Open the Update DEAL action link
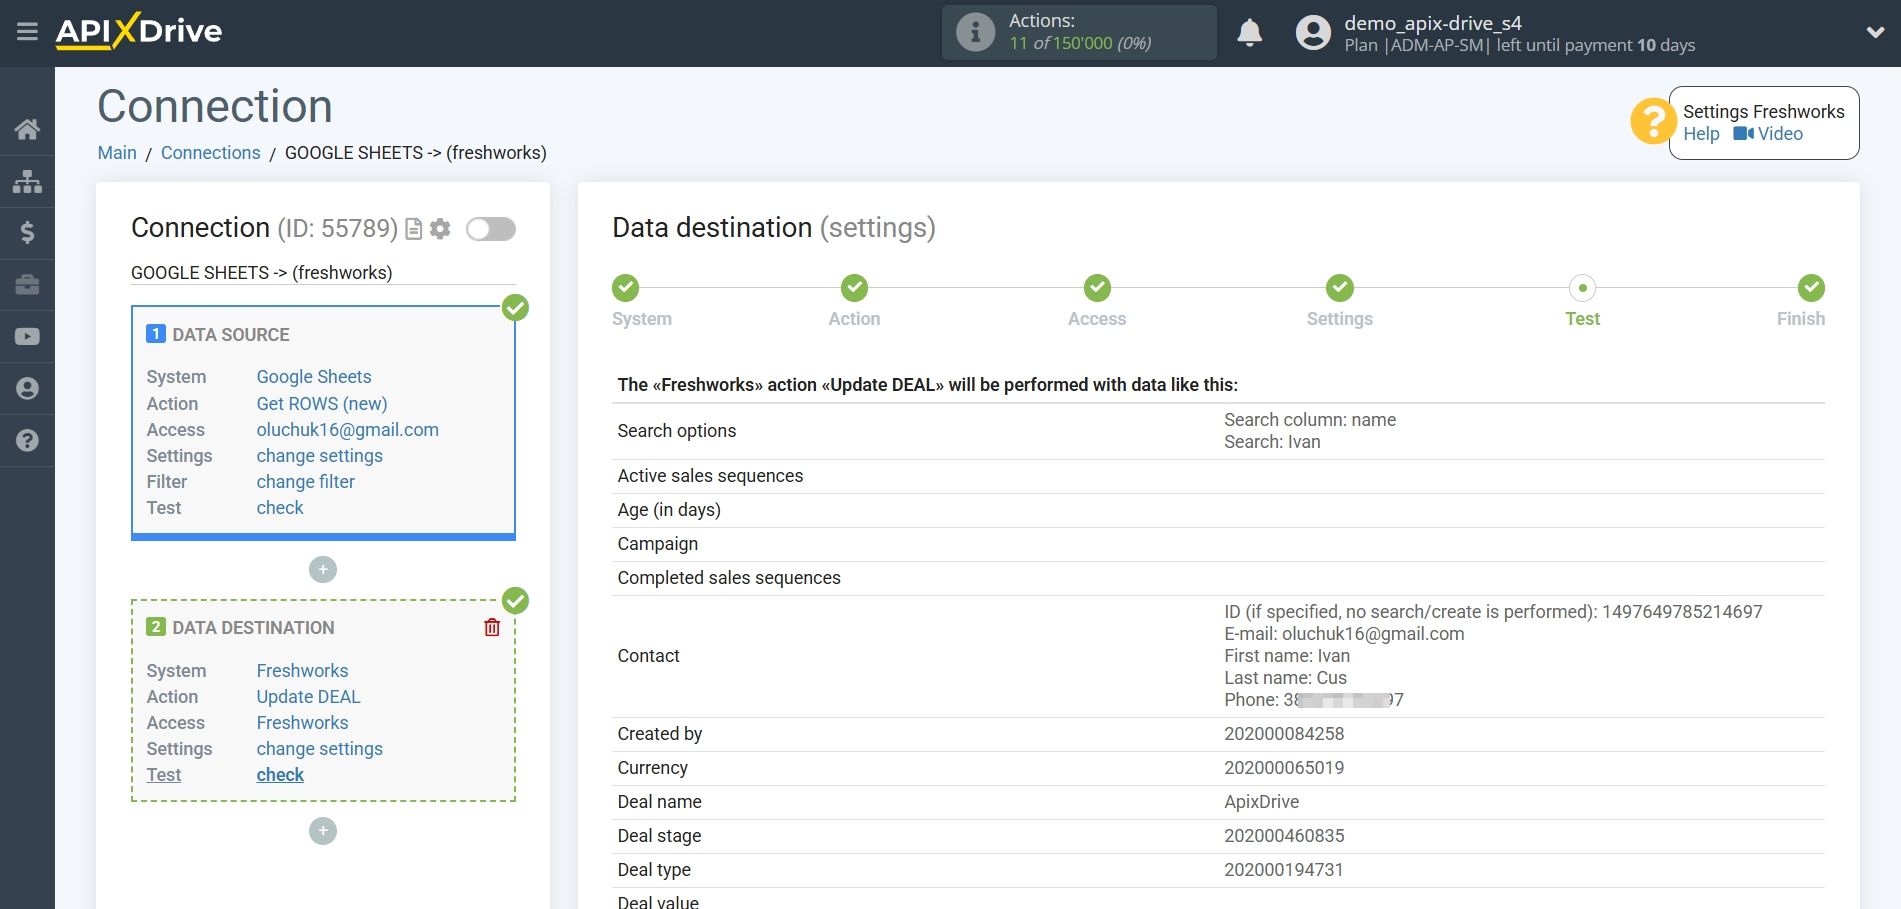The width and height of the screenshot is (1901, 909). (309, 697)
